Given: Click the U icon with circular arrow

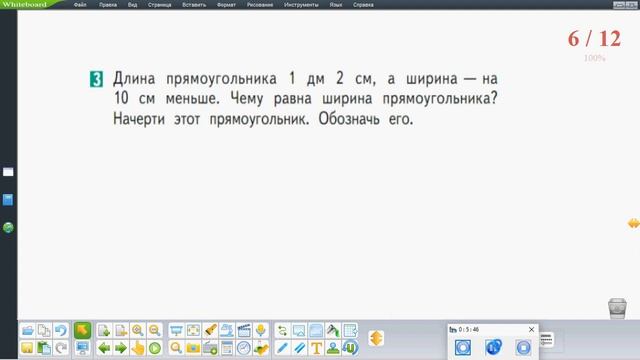Looking at the screenshot, I should click(350, 348).
